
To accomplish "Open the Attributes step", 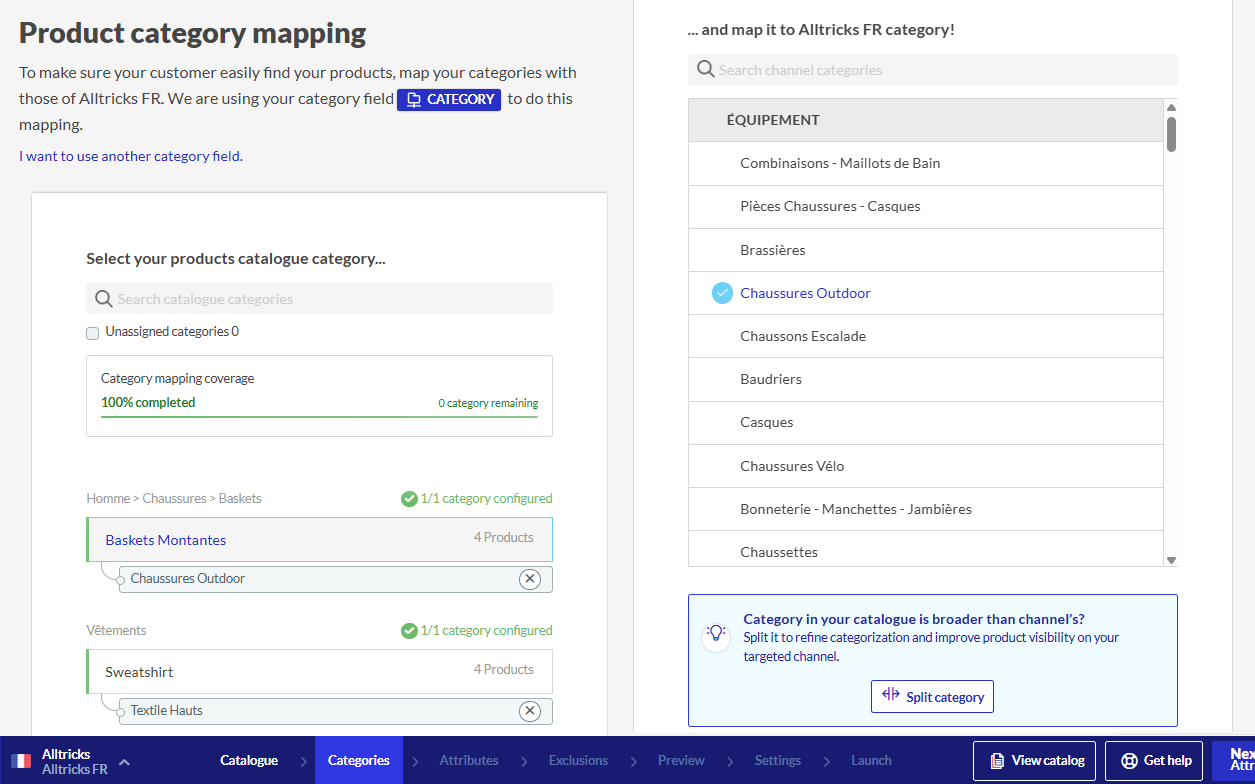I will point(469,760).
